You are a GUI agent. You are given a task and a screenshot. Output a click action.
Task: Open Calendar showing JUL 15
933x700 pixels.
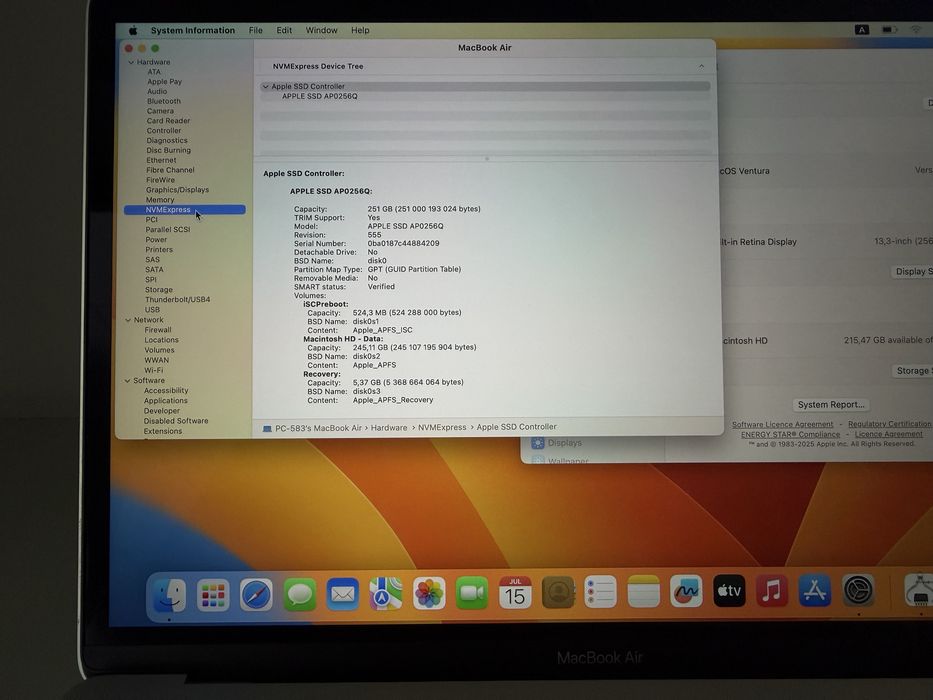pos(515,593)
